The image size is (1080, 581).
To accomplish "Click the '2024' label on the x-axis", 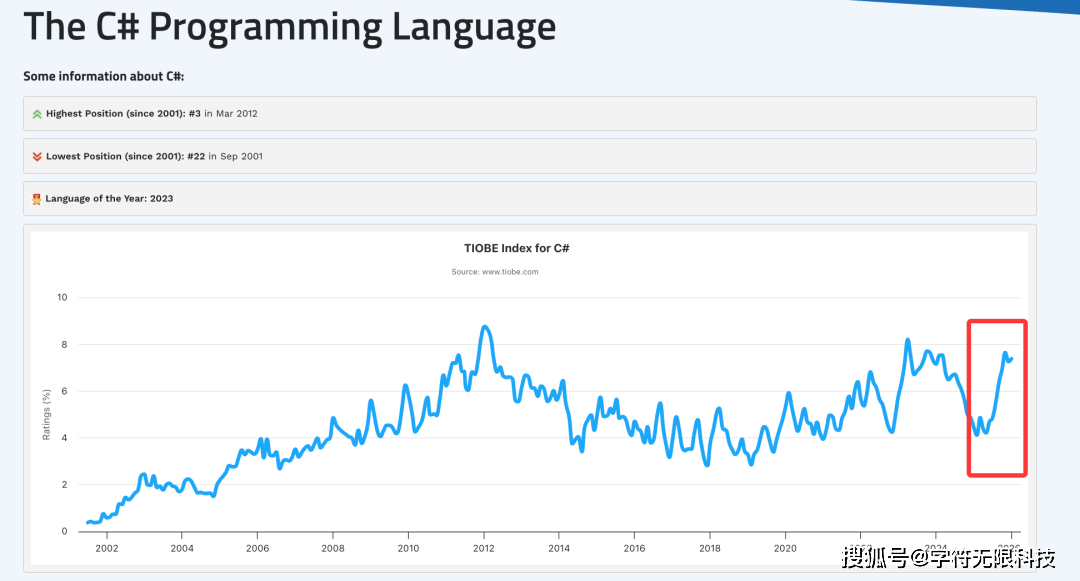I will click(x=935, y=548).
